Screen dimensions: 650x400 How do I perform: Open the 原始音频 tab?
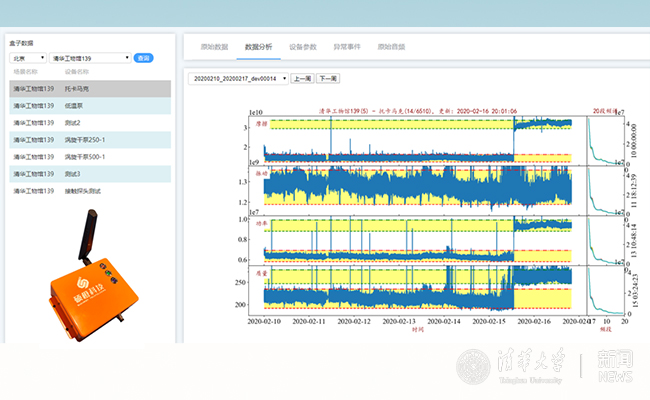(391, 47)
